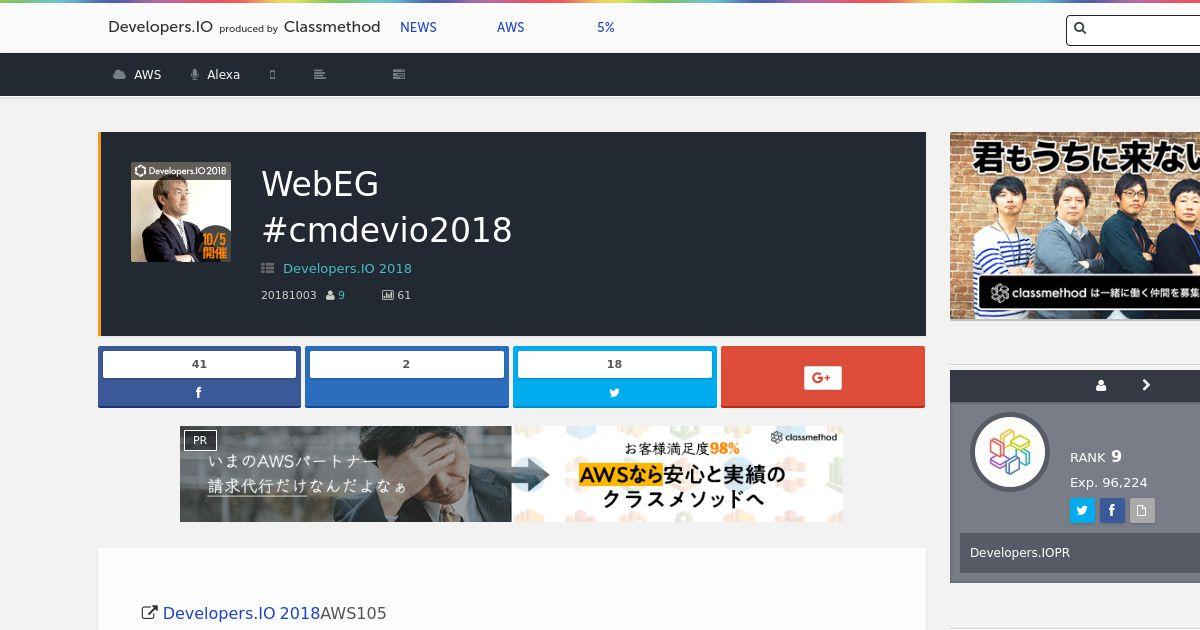Screen dimensions: 1200x630
Task: Click the mobile phone icon in navigation bar
Action: [x=272, y=74]
